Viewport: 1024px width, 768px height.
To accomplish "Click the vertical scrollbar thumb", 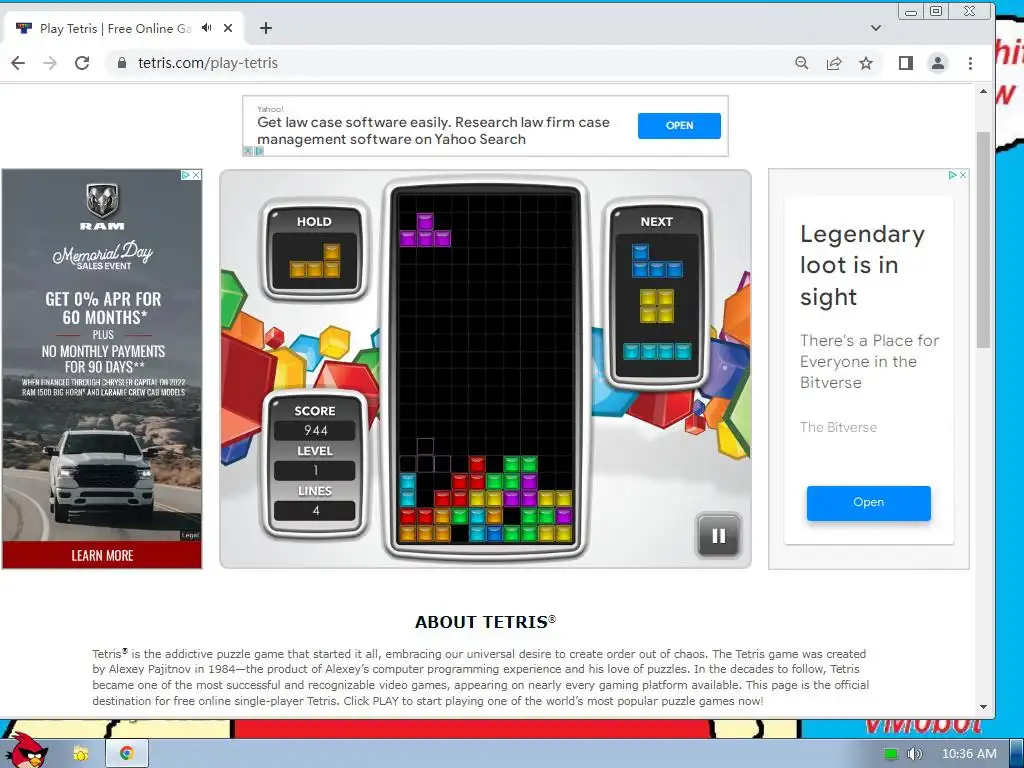I will 984,240.
